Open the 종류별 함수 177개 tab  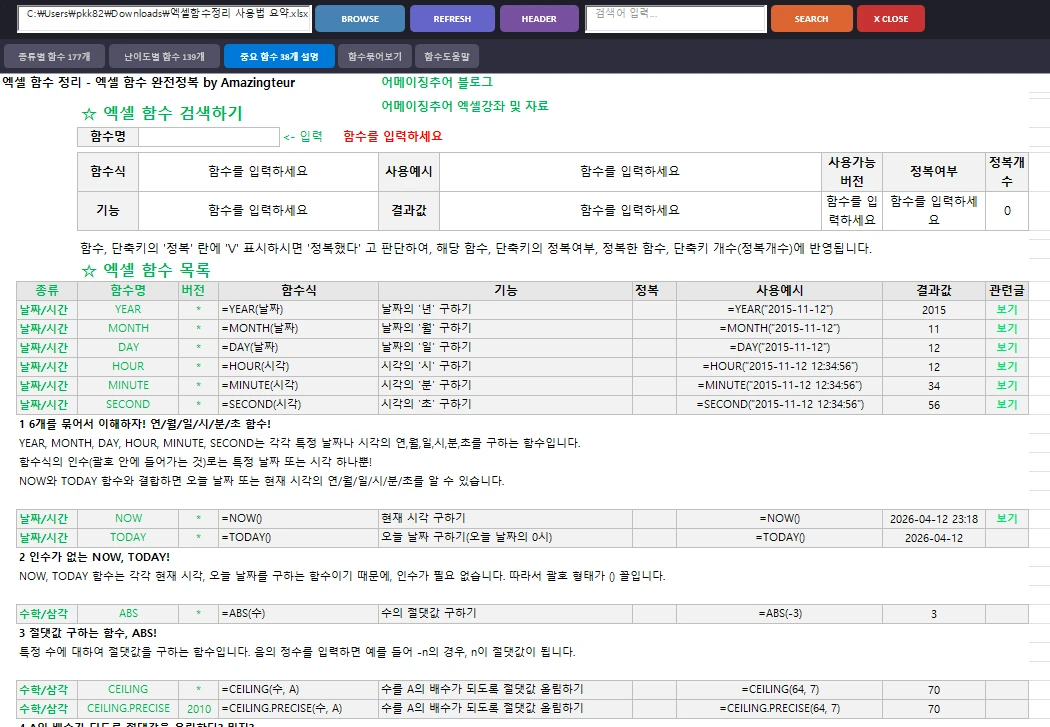coord(54,56)
